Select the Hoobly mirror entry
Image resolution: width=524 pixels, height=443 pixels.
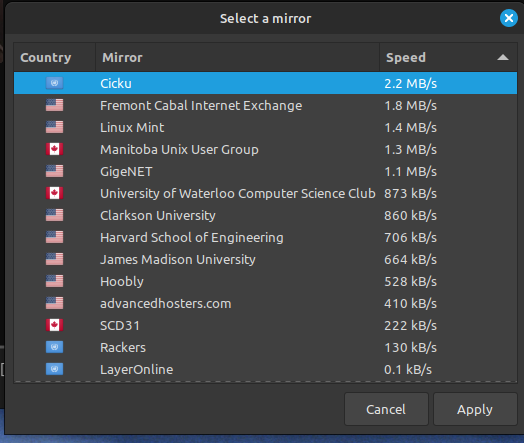pyautogui.click(x=265, y=281)
